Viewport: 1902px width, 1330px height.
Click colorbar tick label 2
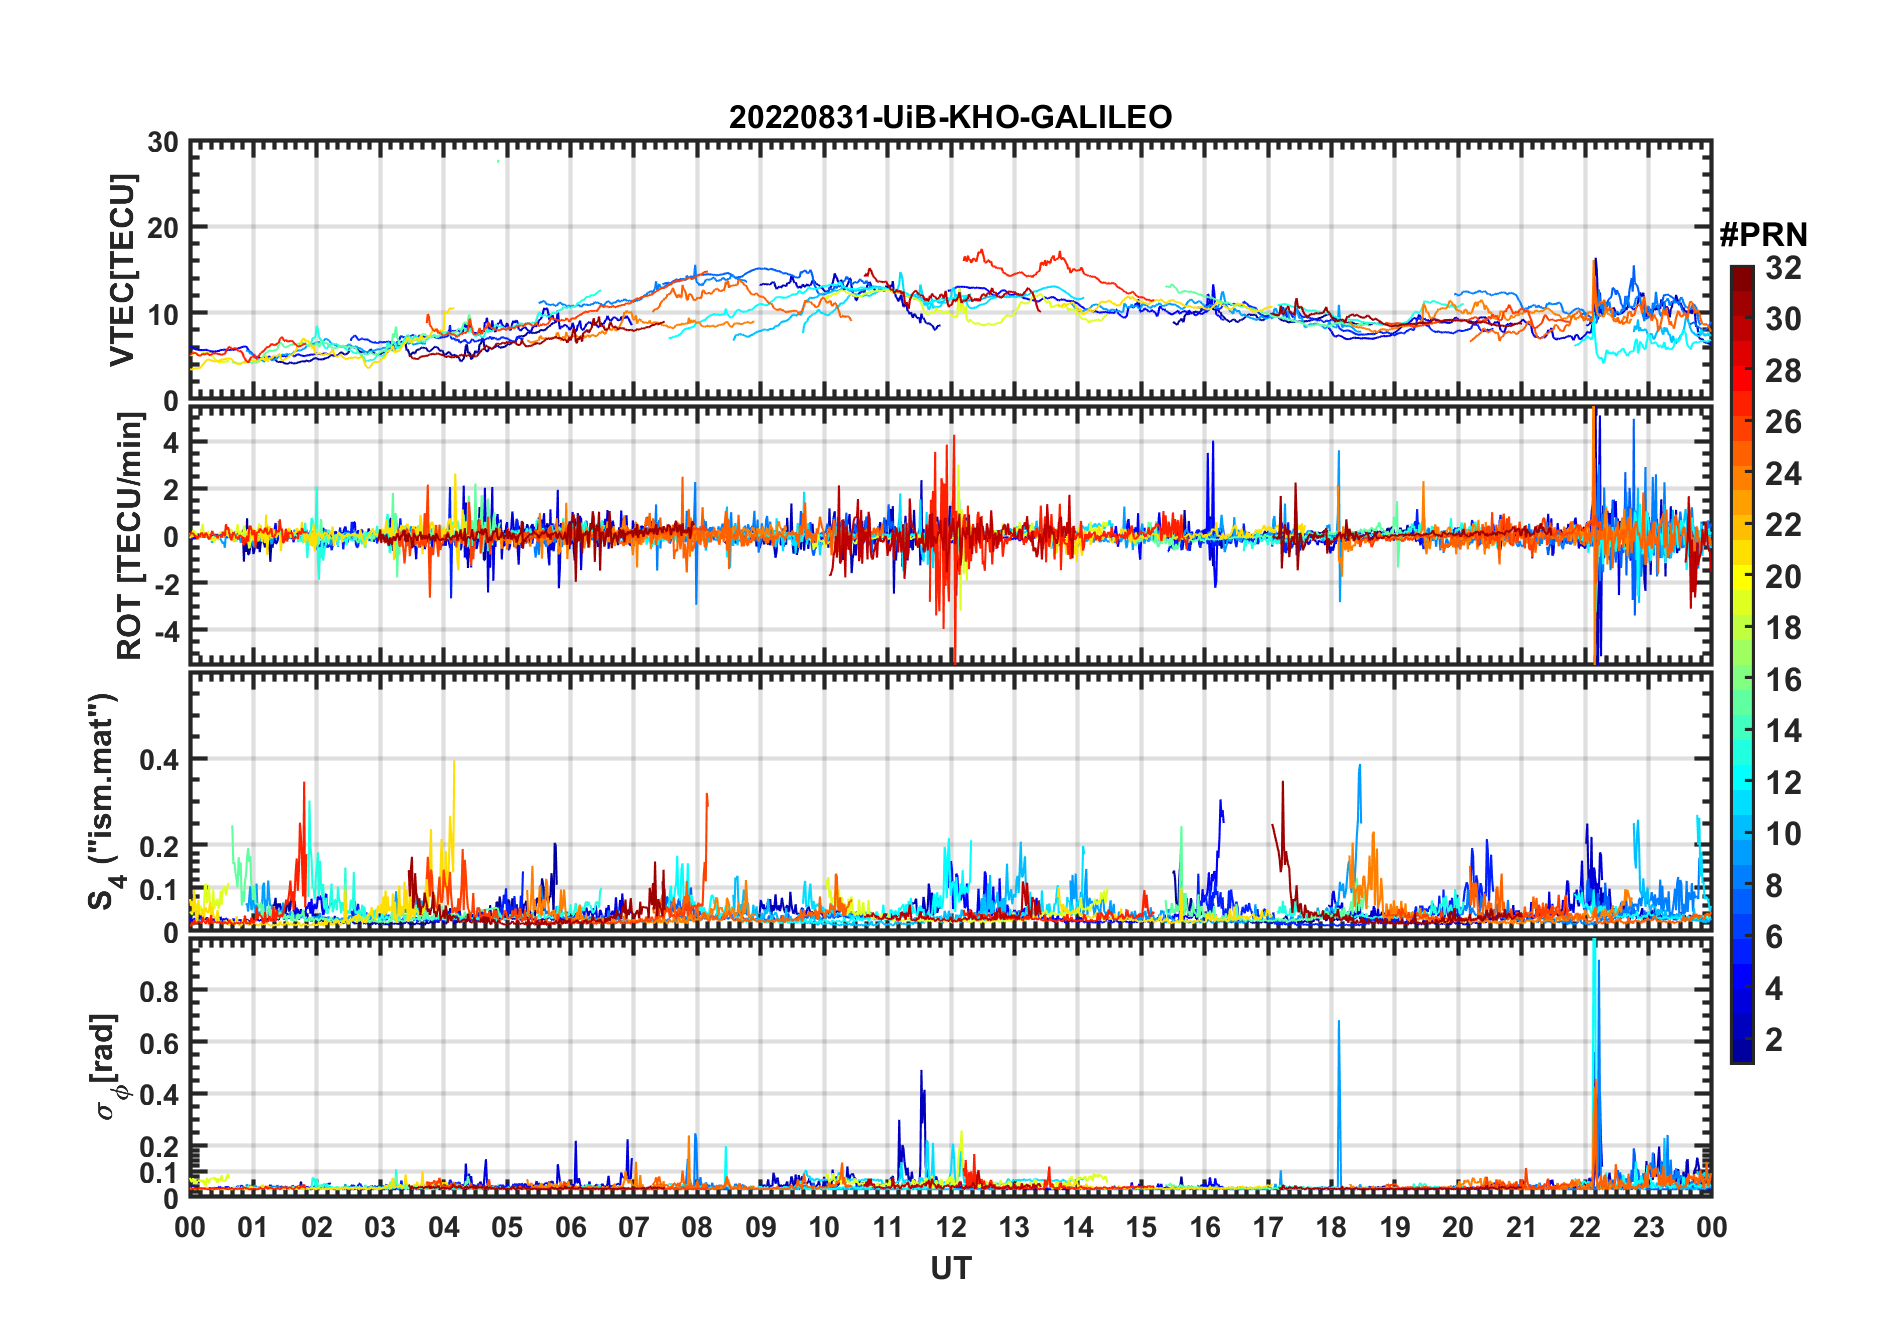pyautogui.click(x=1774, y=1040)
